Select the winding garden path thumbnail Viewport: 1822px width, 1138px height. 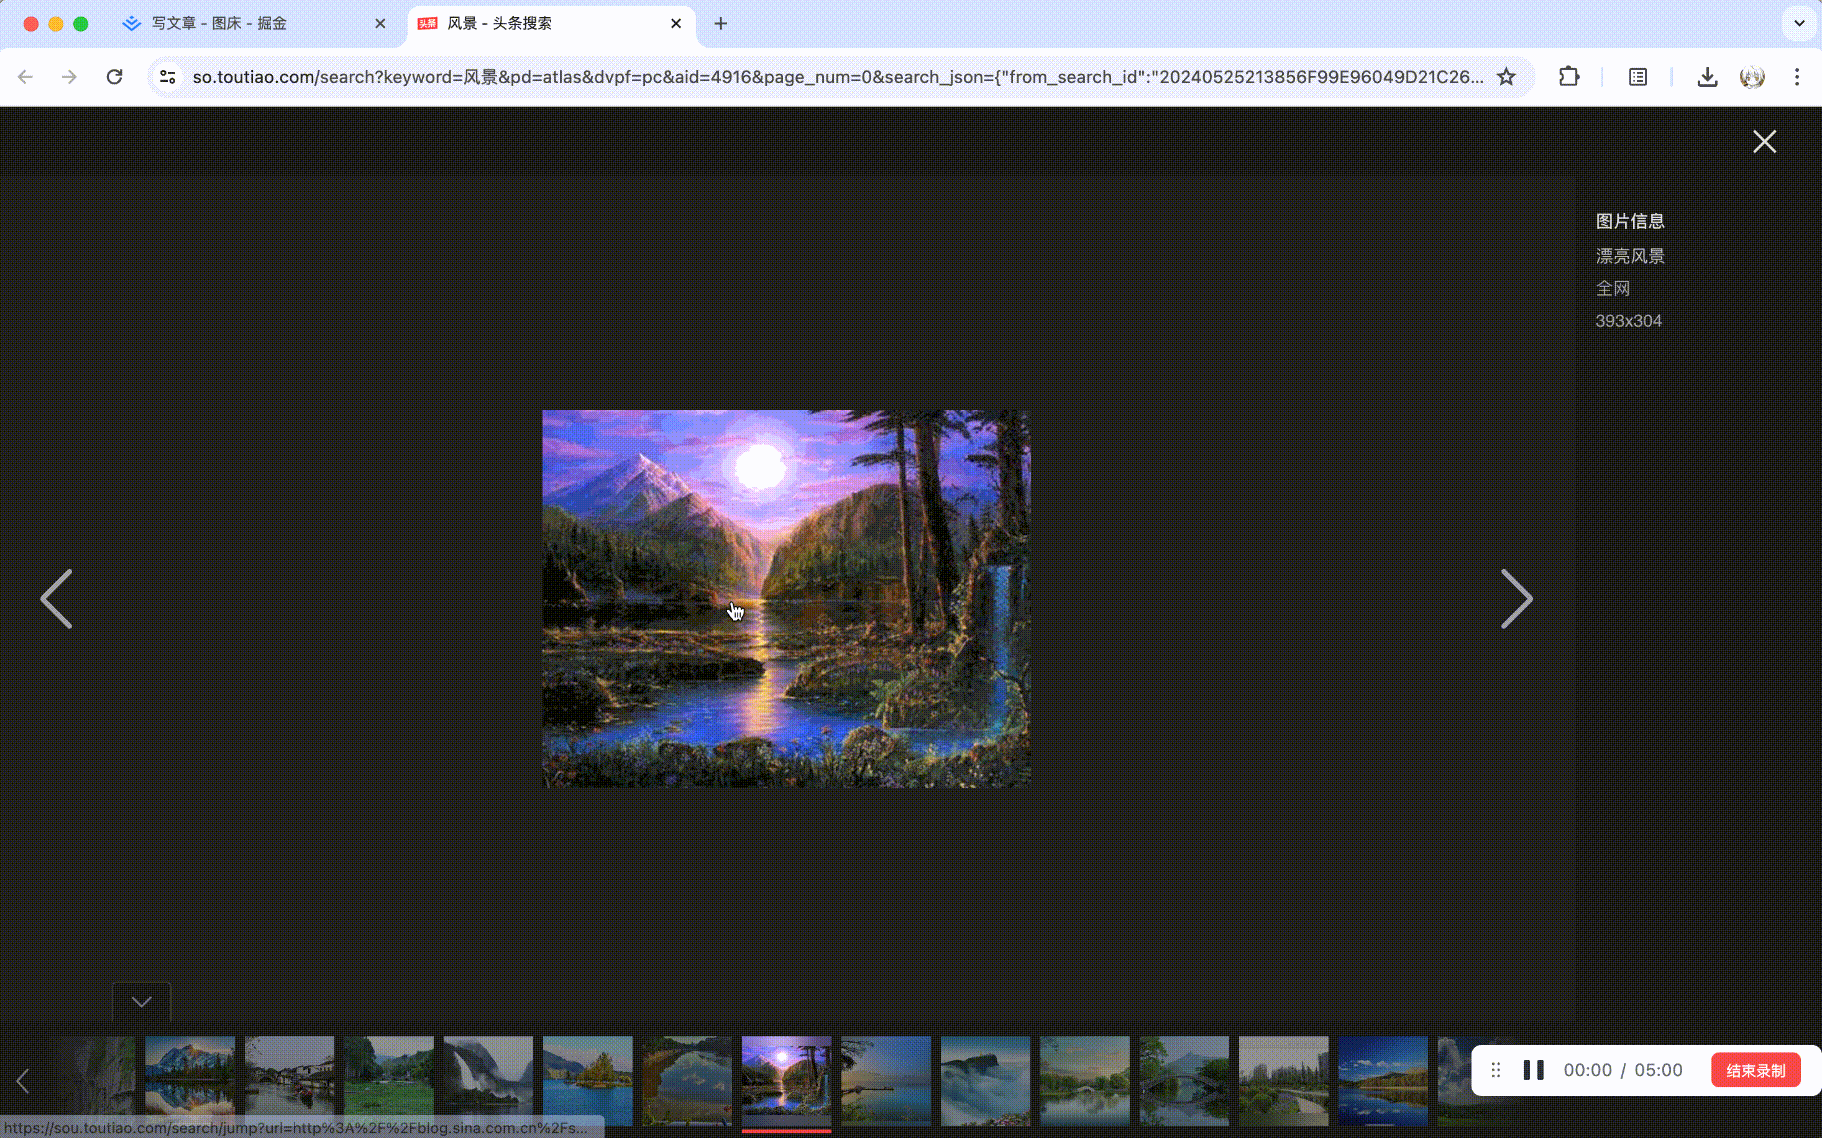pos(1284,1081)
